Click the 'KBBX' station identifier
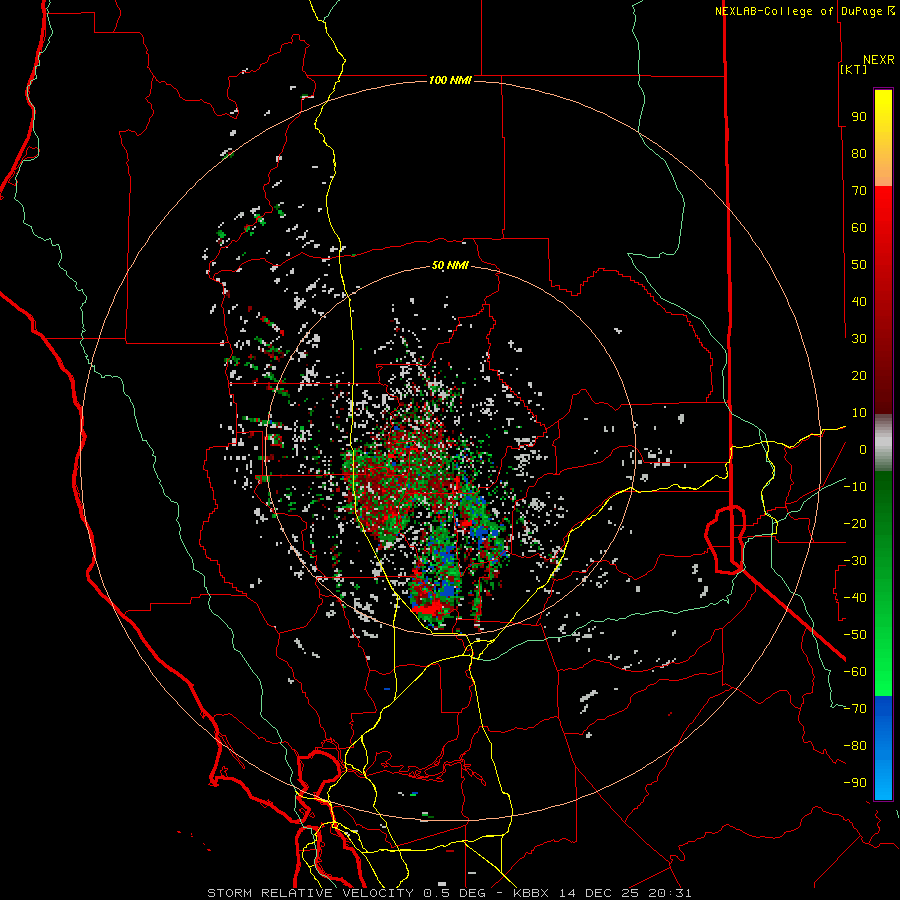The height and width of the screenshot is (900, 900). click(531, 893)
